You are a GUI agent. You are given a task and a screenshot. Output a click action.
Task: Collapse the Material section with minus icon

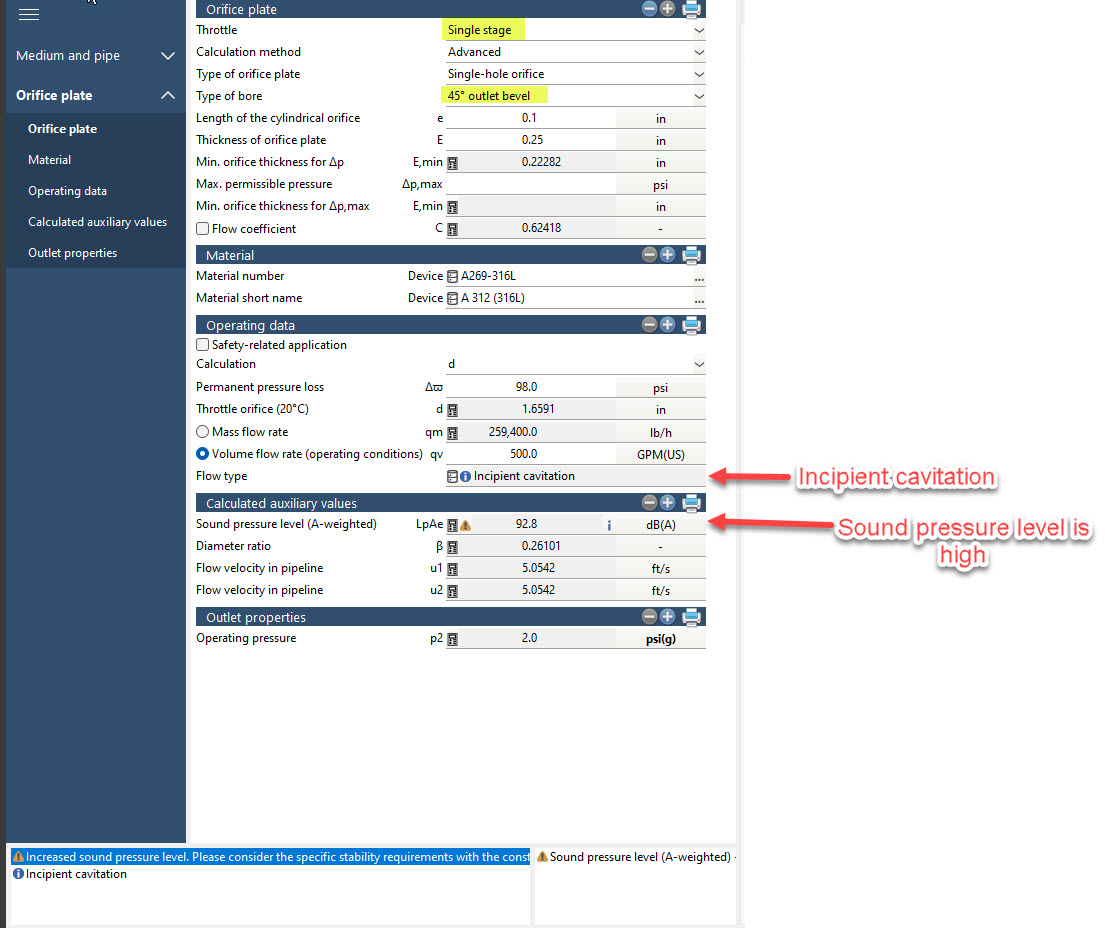[650, 255]
